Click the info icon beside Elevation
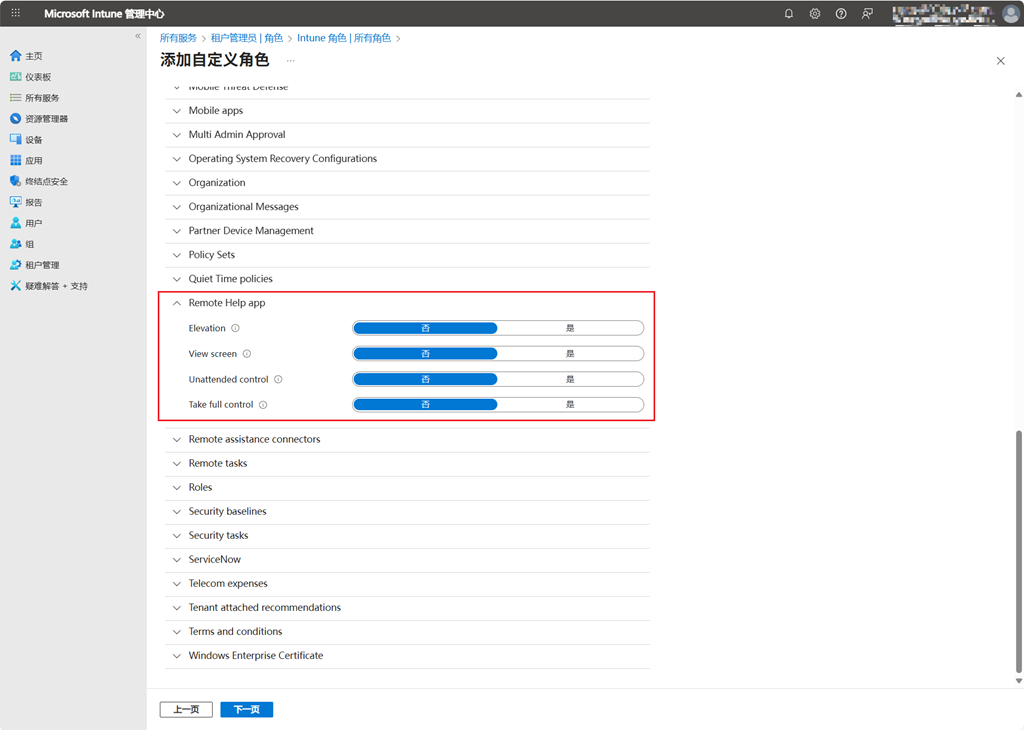 tap(236, 328)
